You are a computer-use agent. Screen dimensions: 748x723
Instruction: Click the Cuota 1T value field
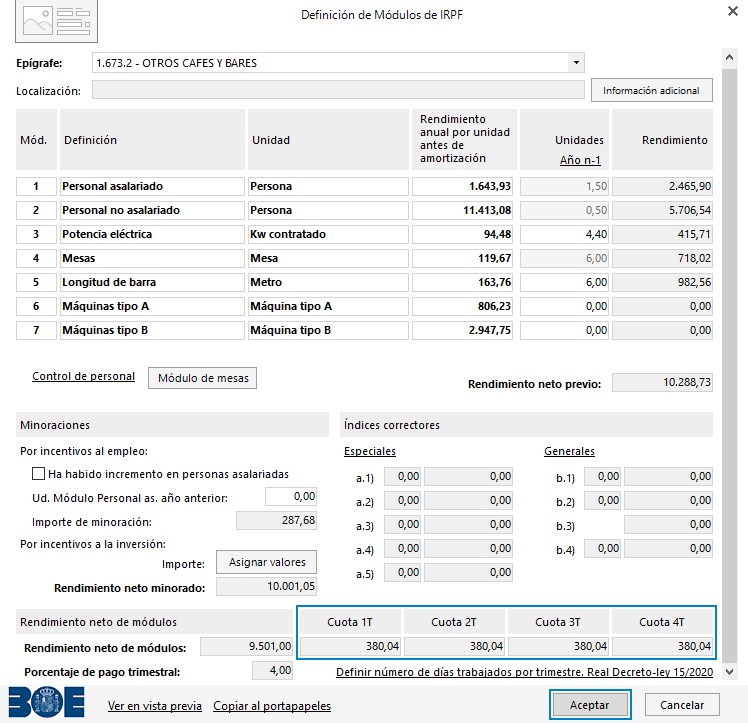350,646
